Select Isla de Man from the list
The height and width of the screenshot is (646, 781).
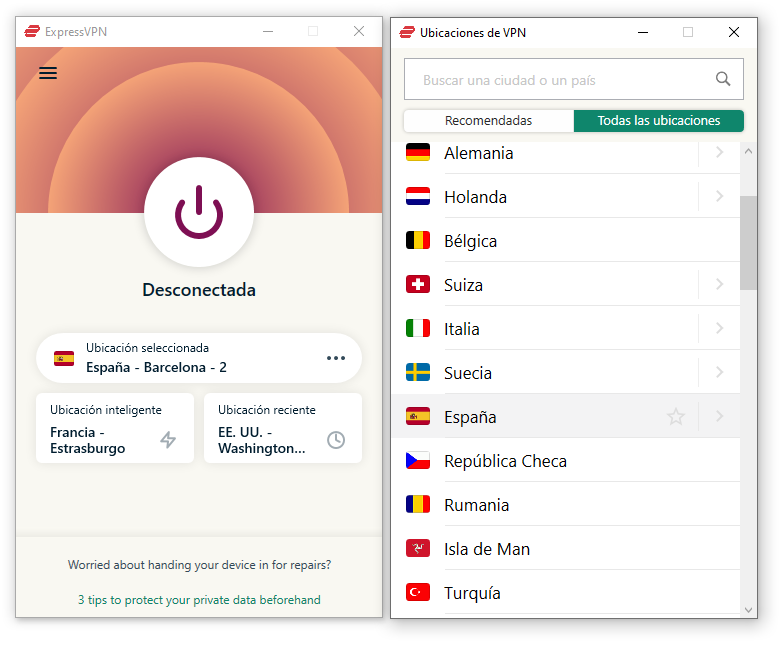(x=566, y=548)
